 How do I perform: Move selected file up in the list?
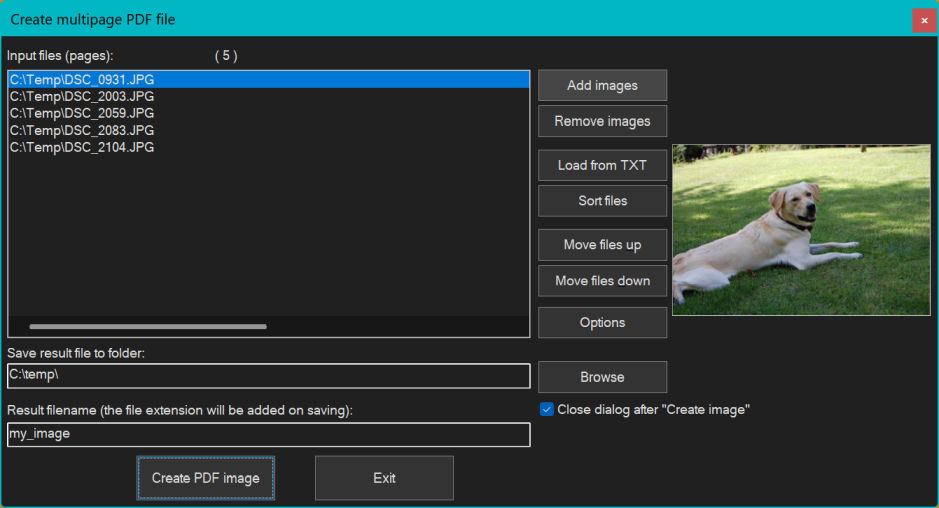(x=602, y=245)
